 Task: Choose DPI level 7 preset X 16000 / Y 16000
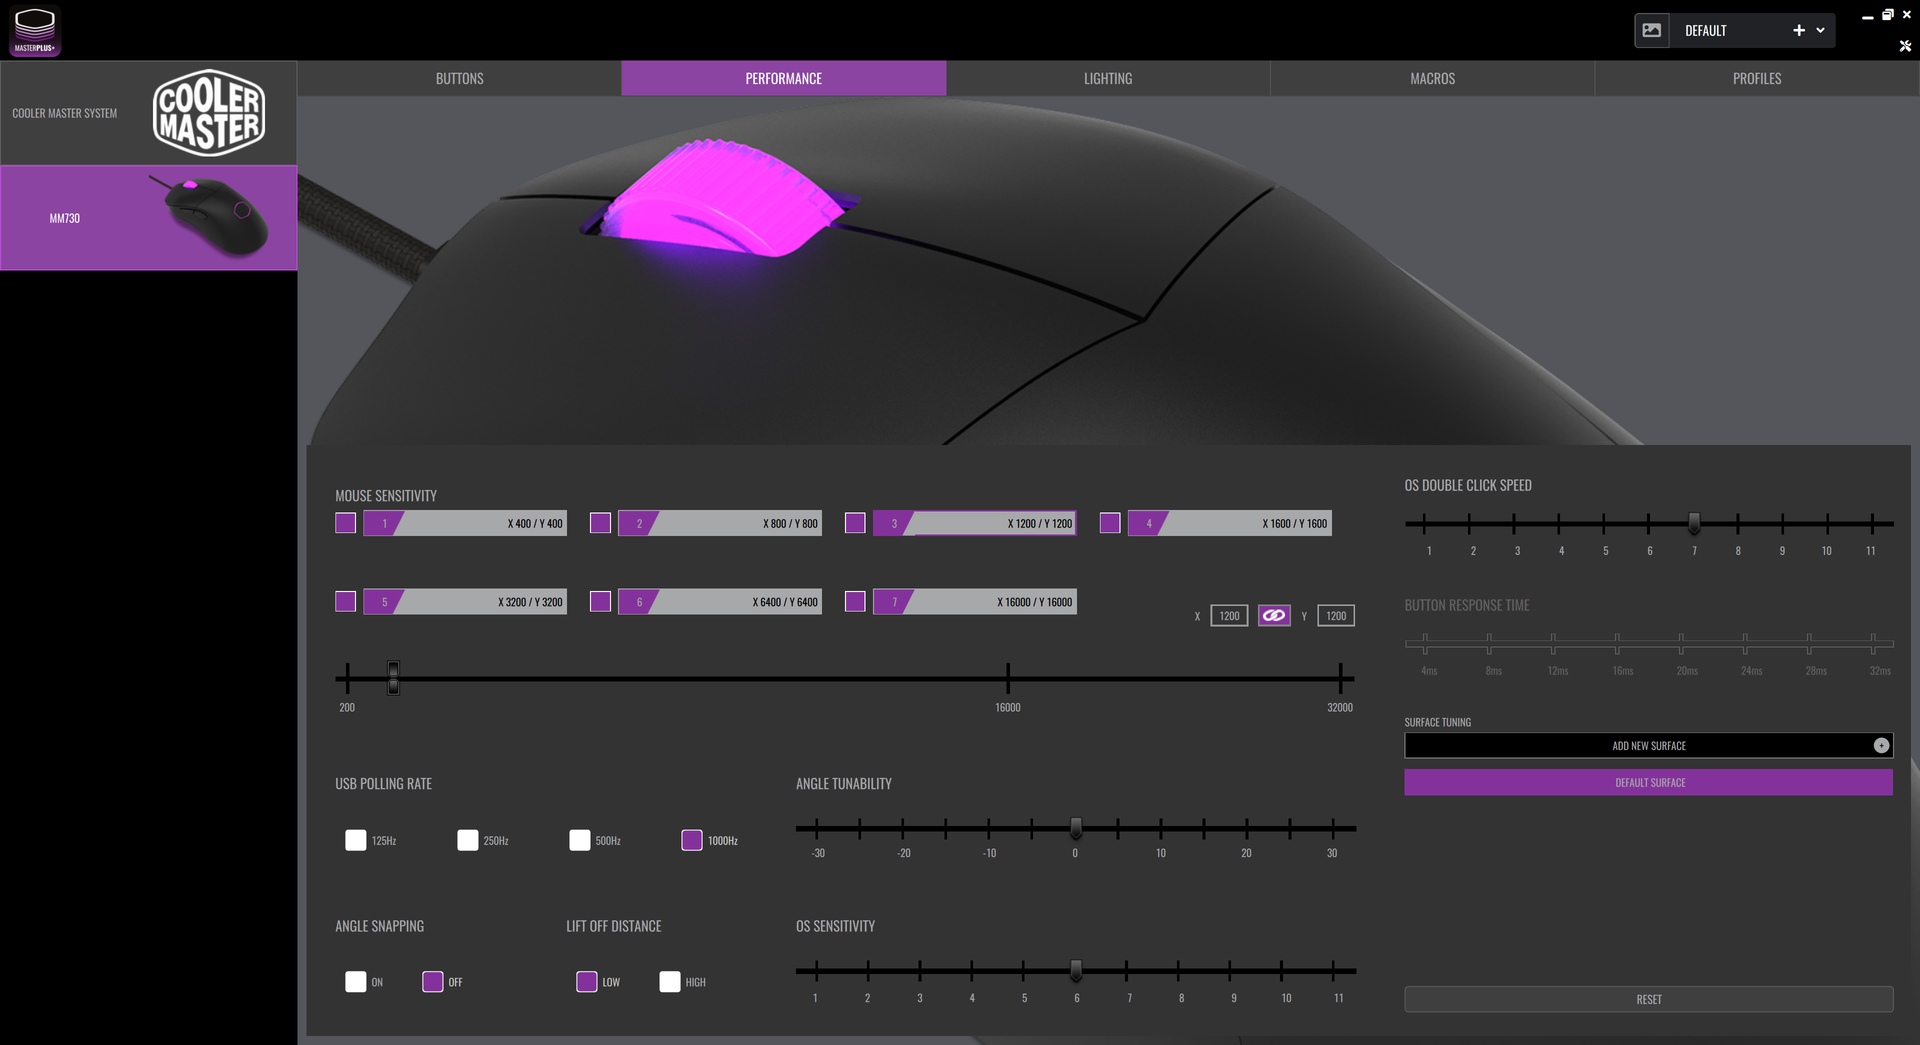975,602
